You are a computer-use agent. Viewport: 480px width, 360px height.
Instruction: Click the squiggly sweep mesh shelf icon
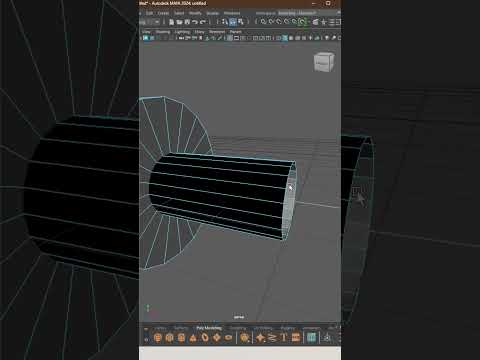coord(272,338)
